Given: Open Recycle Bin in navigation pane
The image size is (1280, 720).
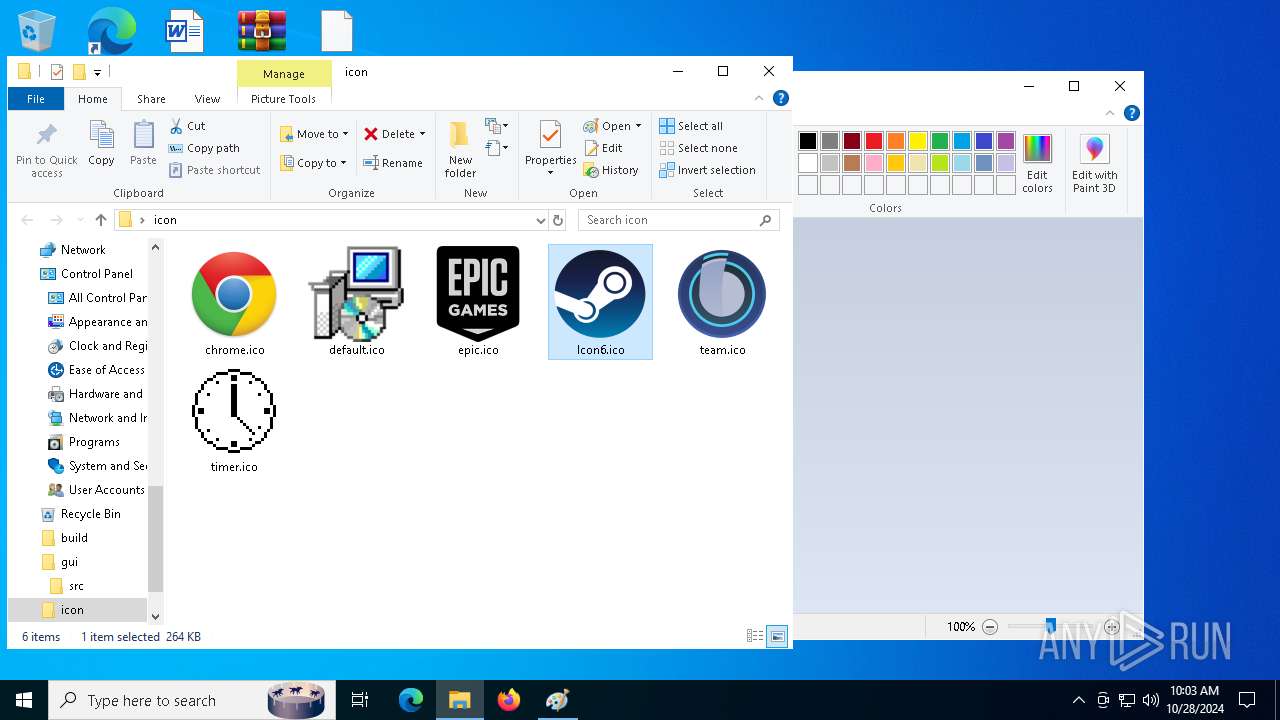Looking at the screenshot, I should coord(90,514).
